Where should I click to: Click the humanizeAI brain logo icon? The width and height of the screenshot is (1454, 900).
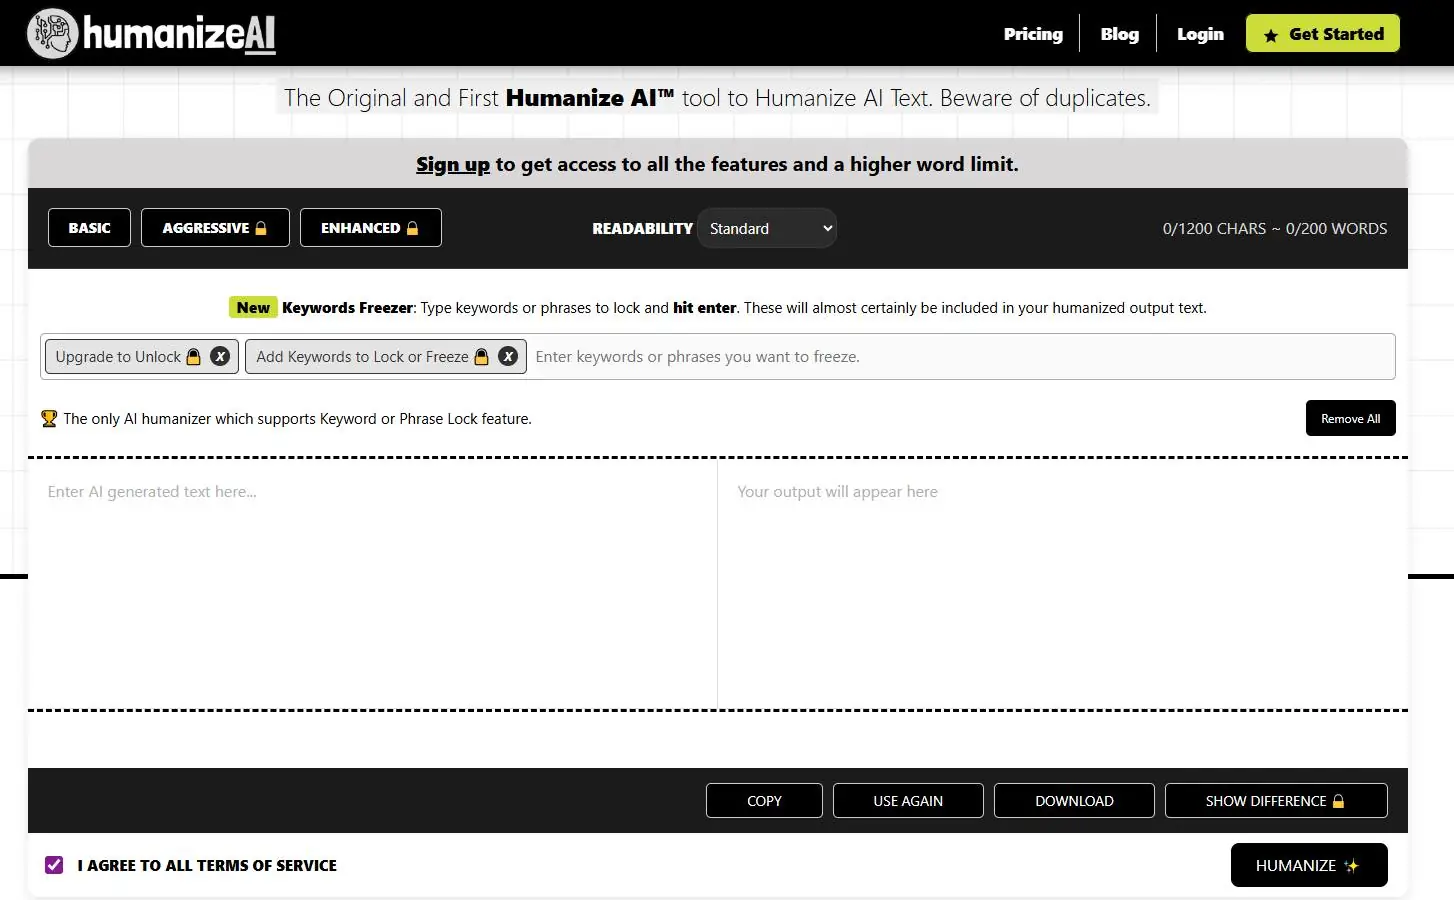tap(52, 33)
